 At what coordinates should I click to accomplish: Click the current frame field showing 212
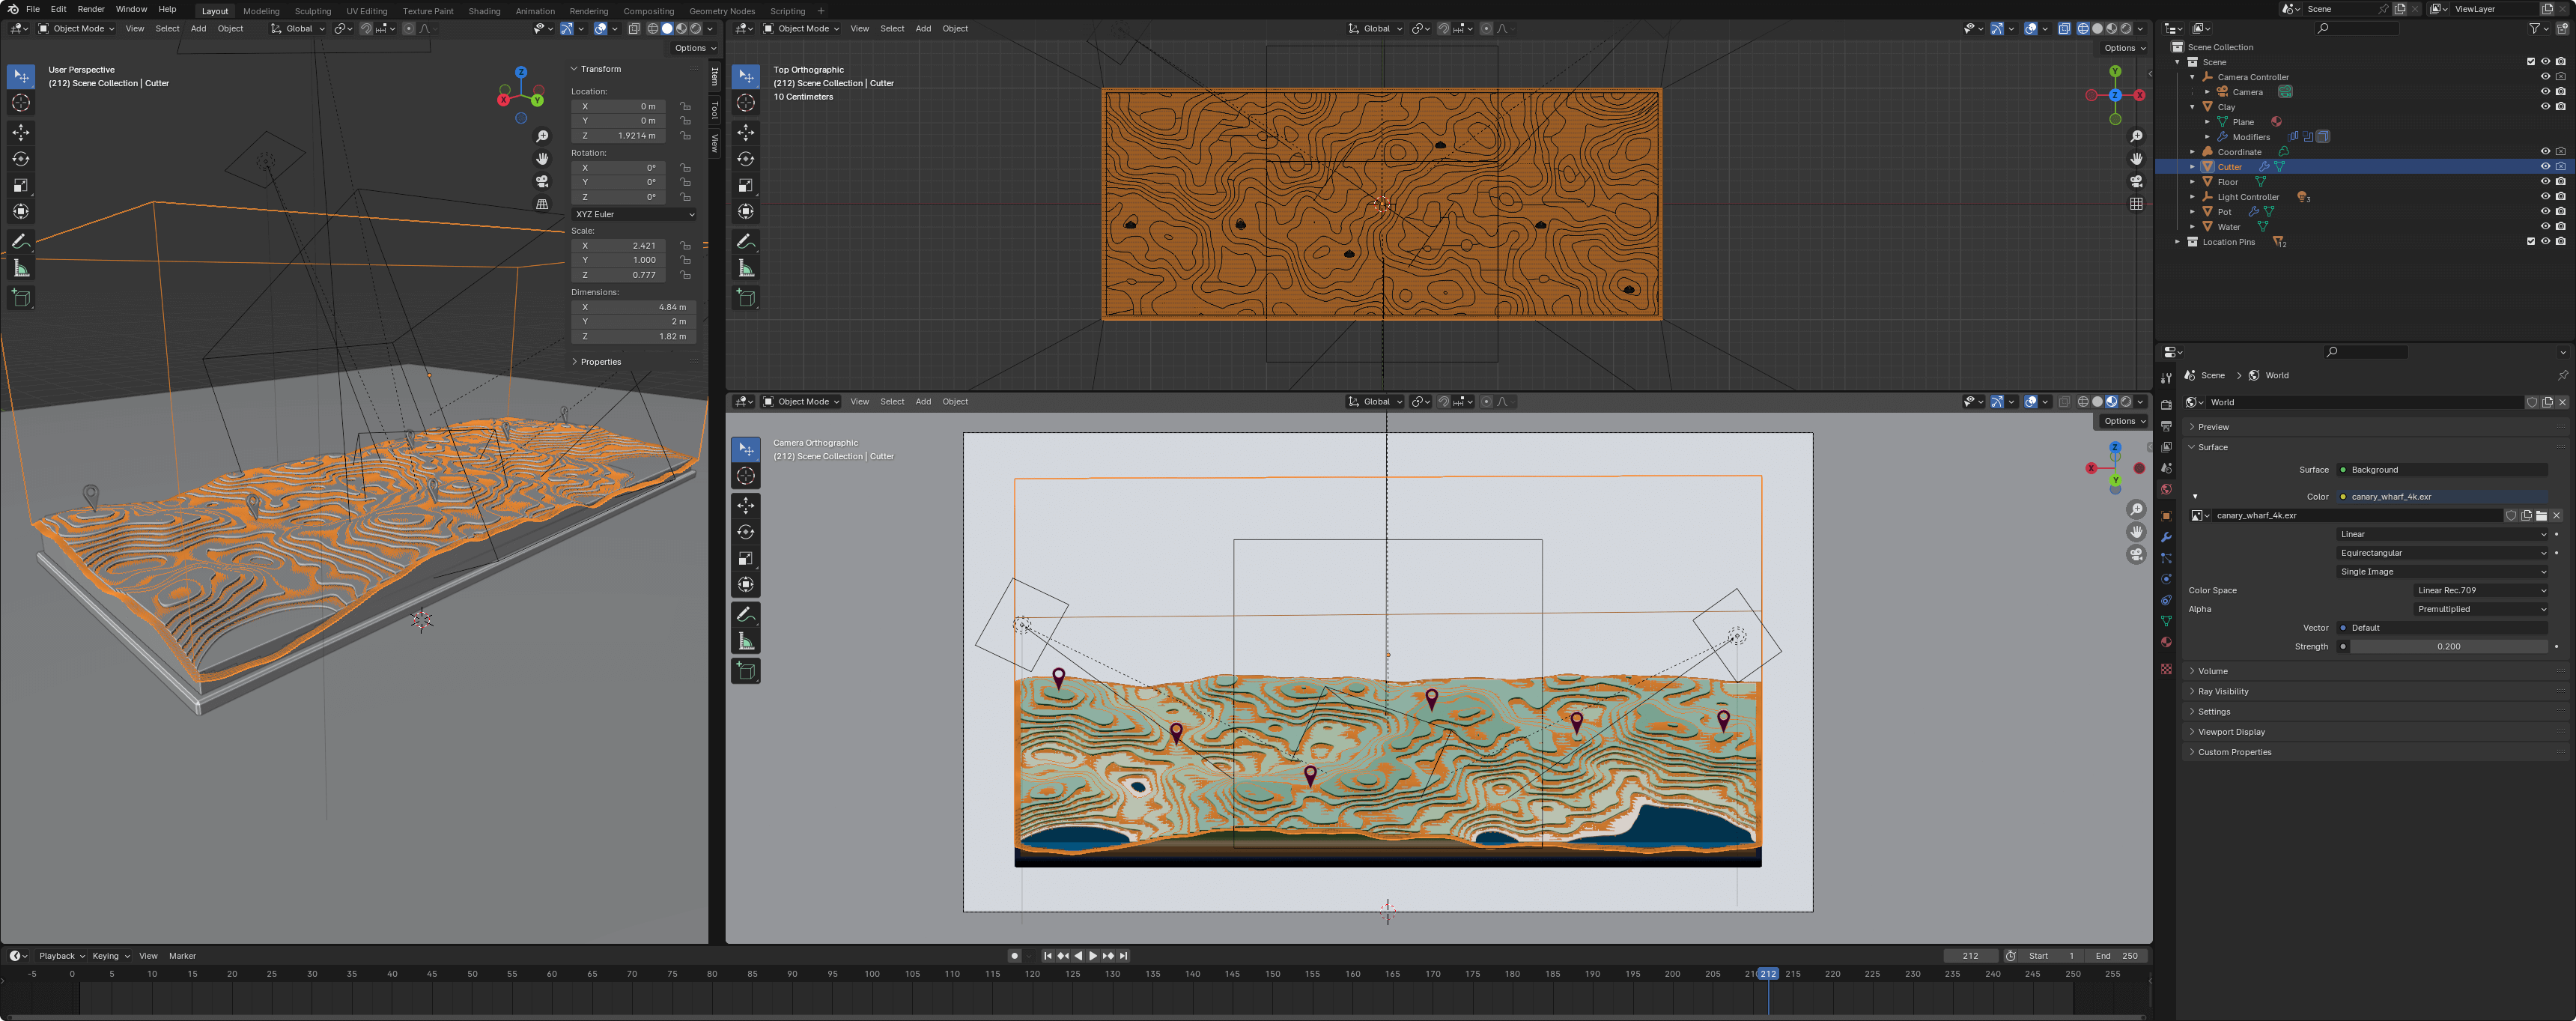pyautogui.click(x=1970, y=956)
